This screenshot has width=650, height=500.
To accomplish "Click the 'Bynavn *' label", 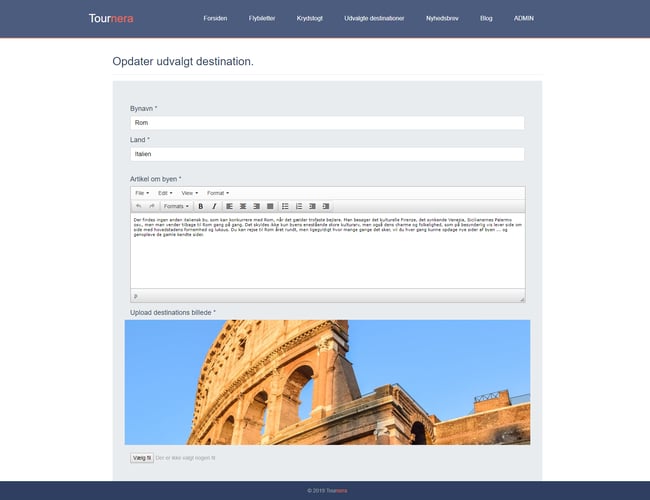I will click(x=143, y=109).
